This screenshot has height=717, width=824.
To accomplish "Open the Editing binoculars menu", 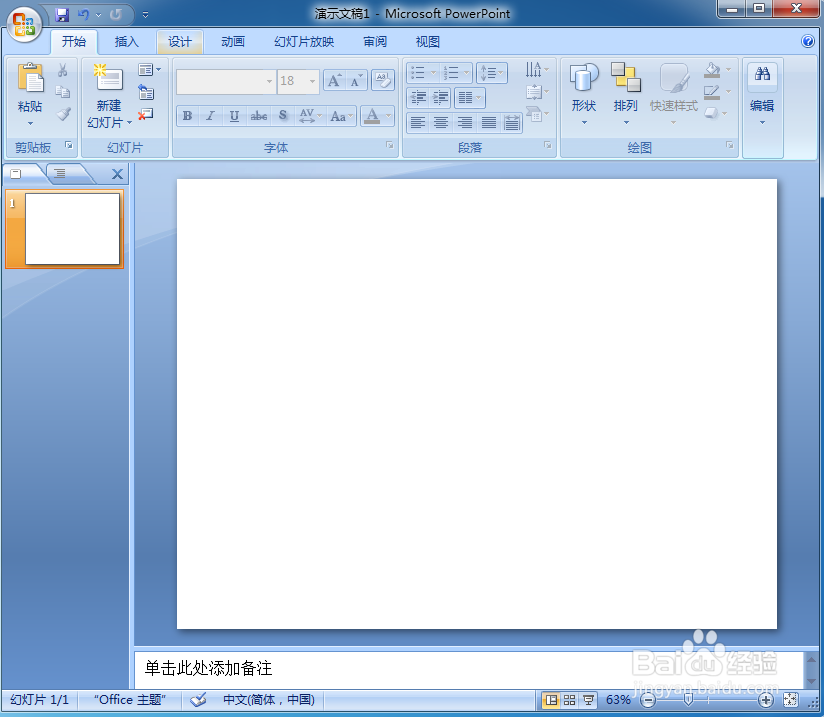I will tap(762, 95).
